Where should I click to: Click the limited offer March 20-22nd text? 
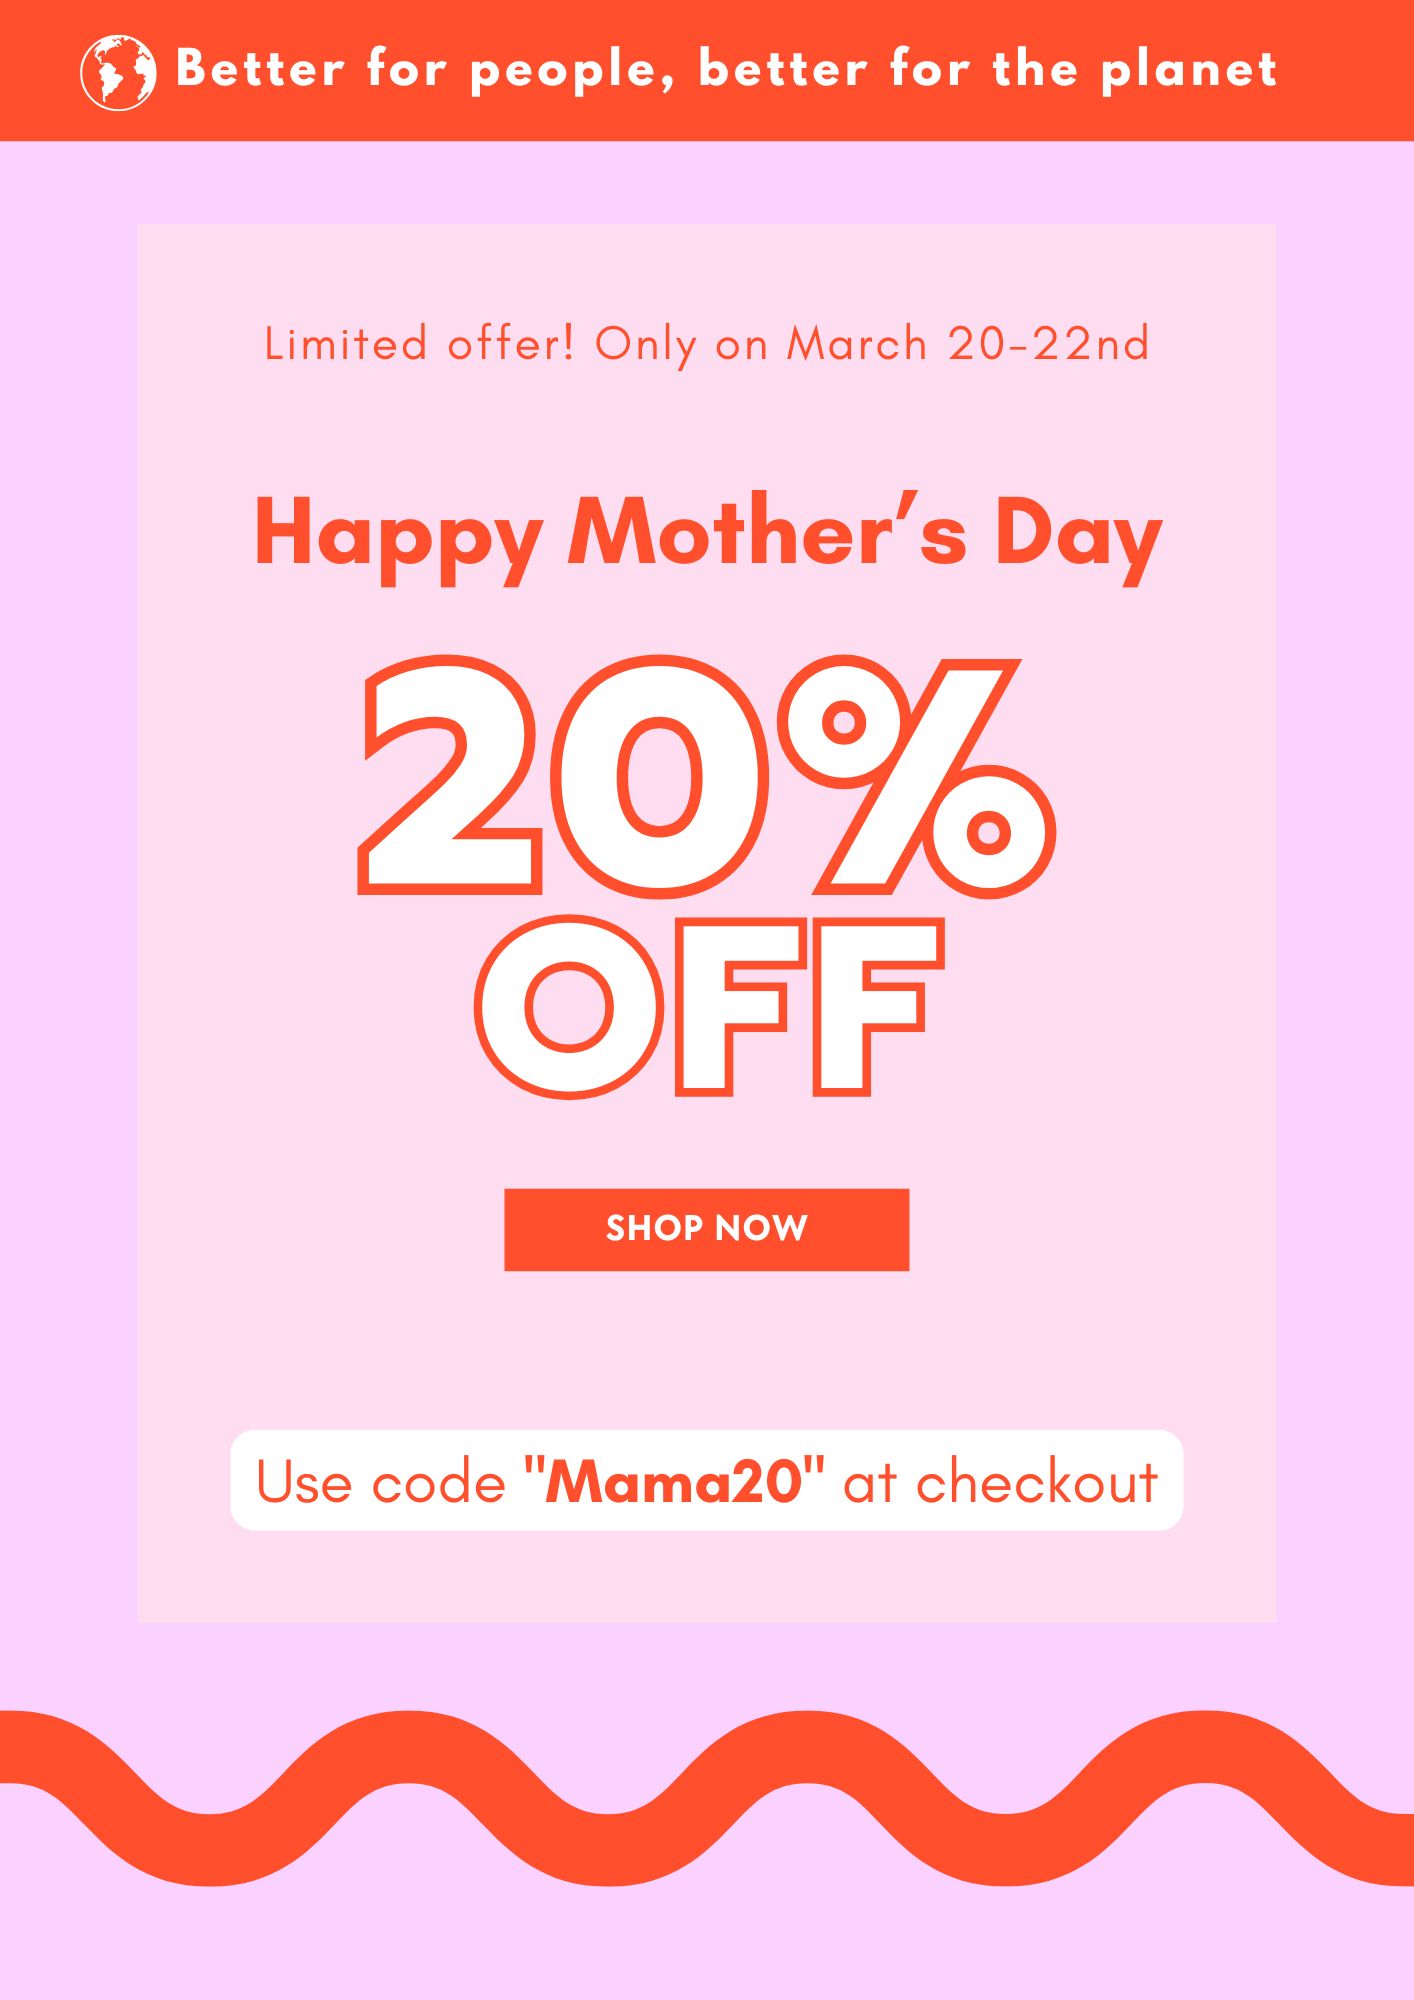click(x=706, y=345)
